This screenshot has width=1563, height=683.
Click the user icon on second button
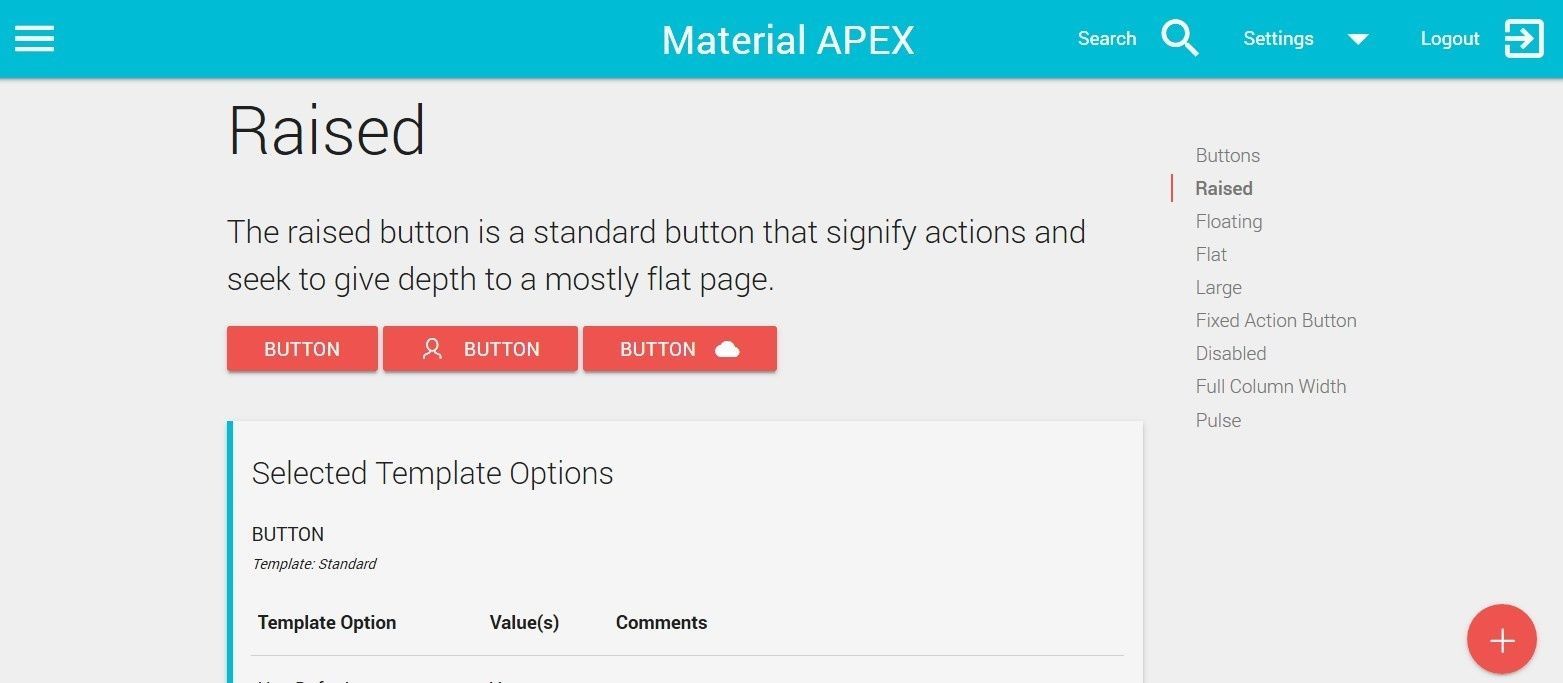pyautogui.click(x=432, y=349)
